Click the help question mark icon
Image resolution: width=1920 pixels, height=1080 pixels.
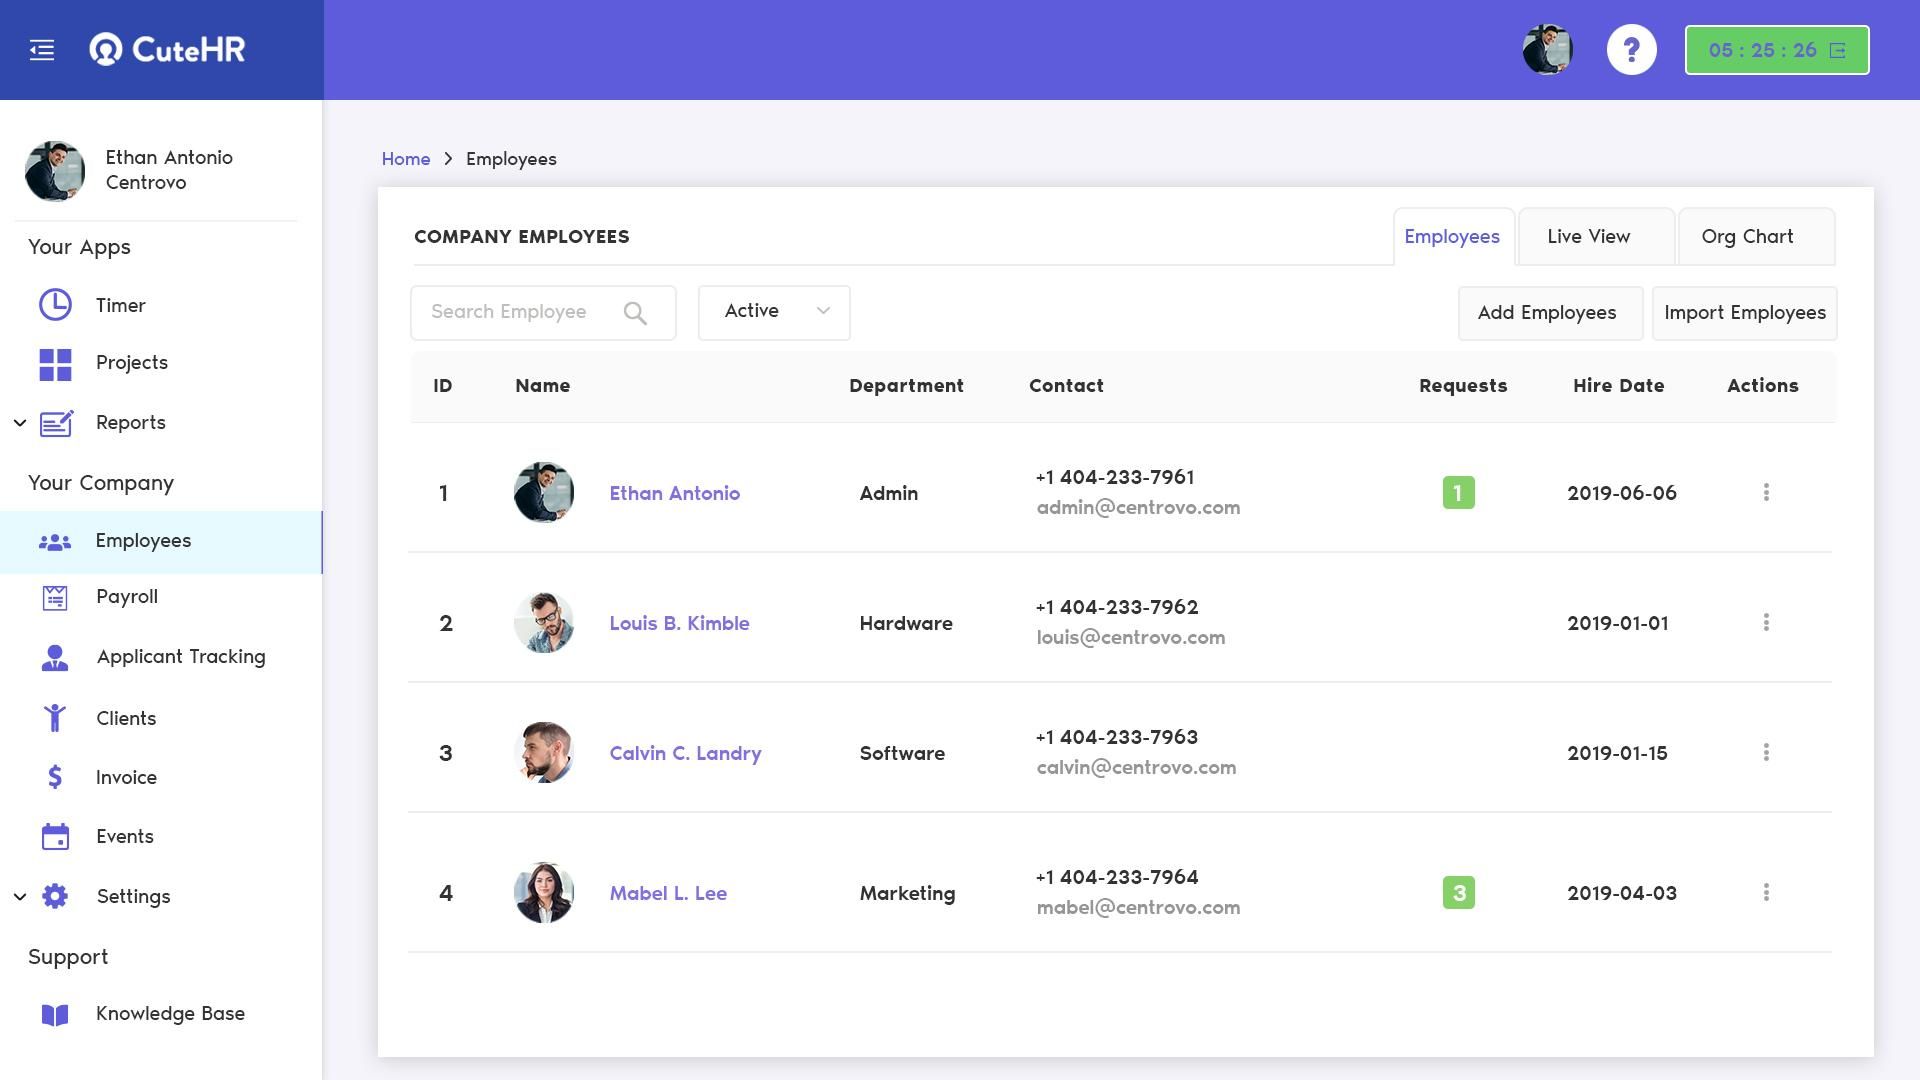pyautogui.click(x=1632, y=49)
